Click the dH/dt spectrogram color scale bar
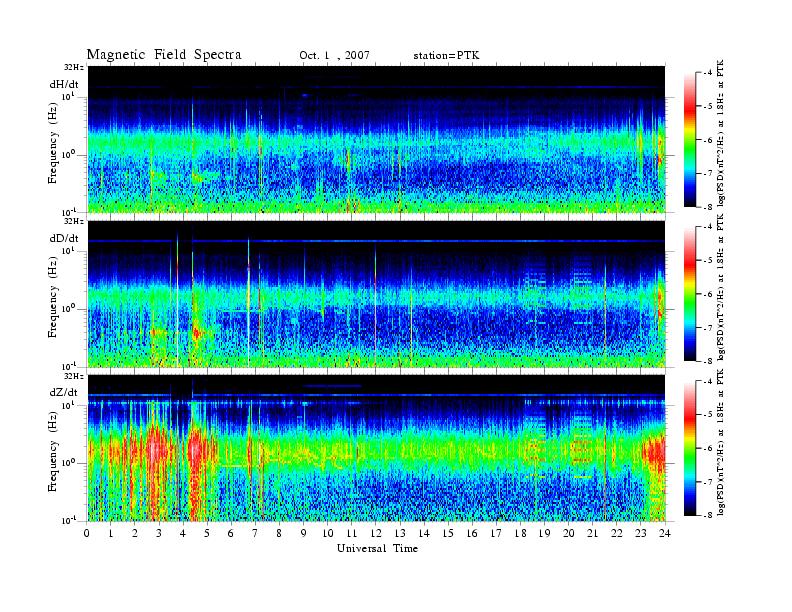 point(689,140)
